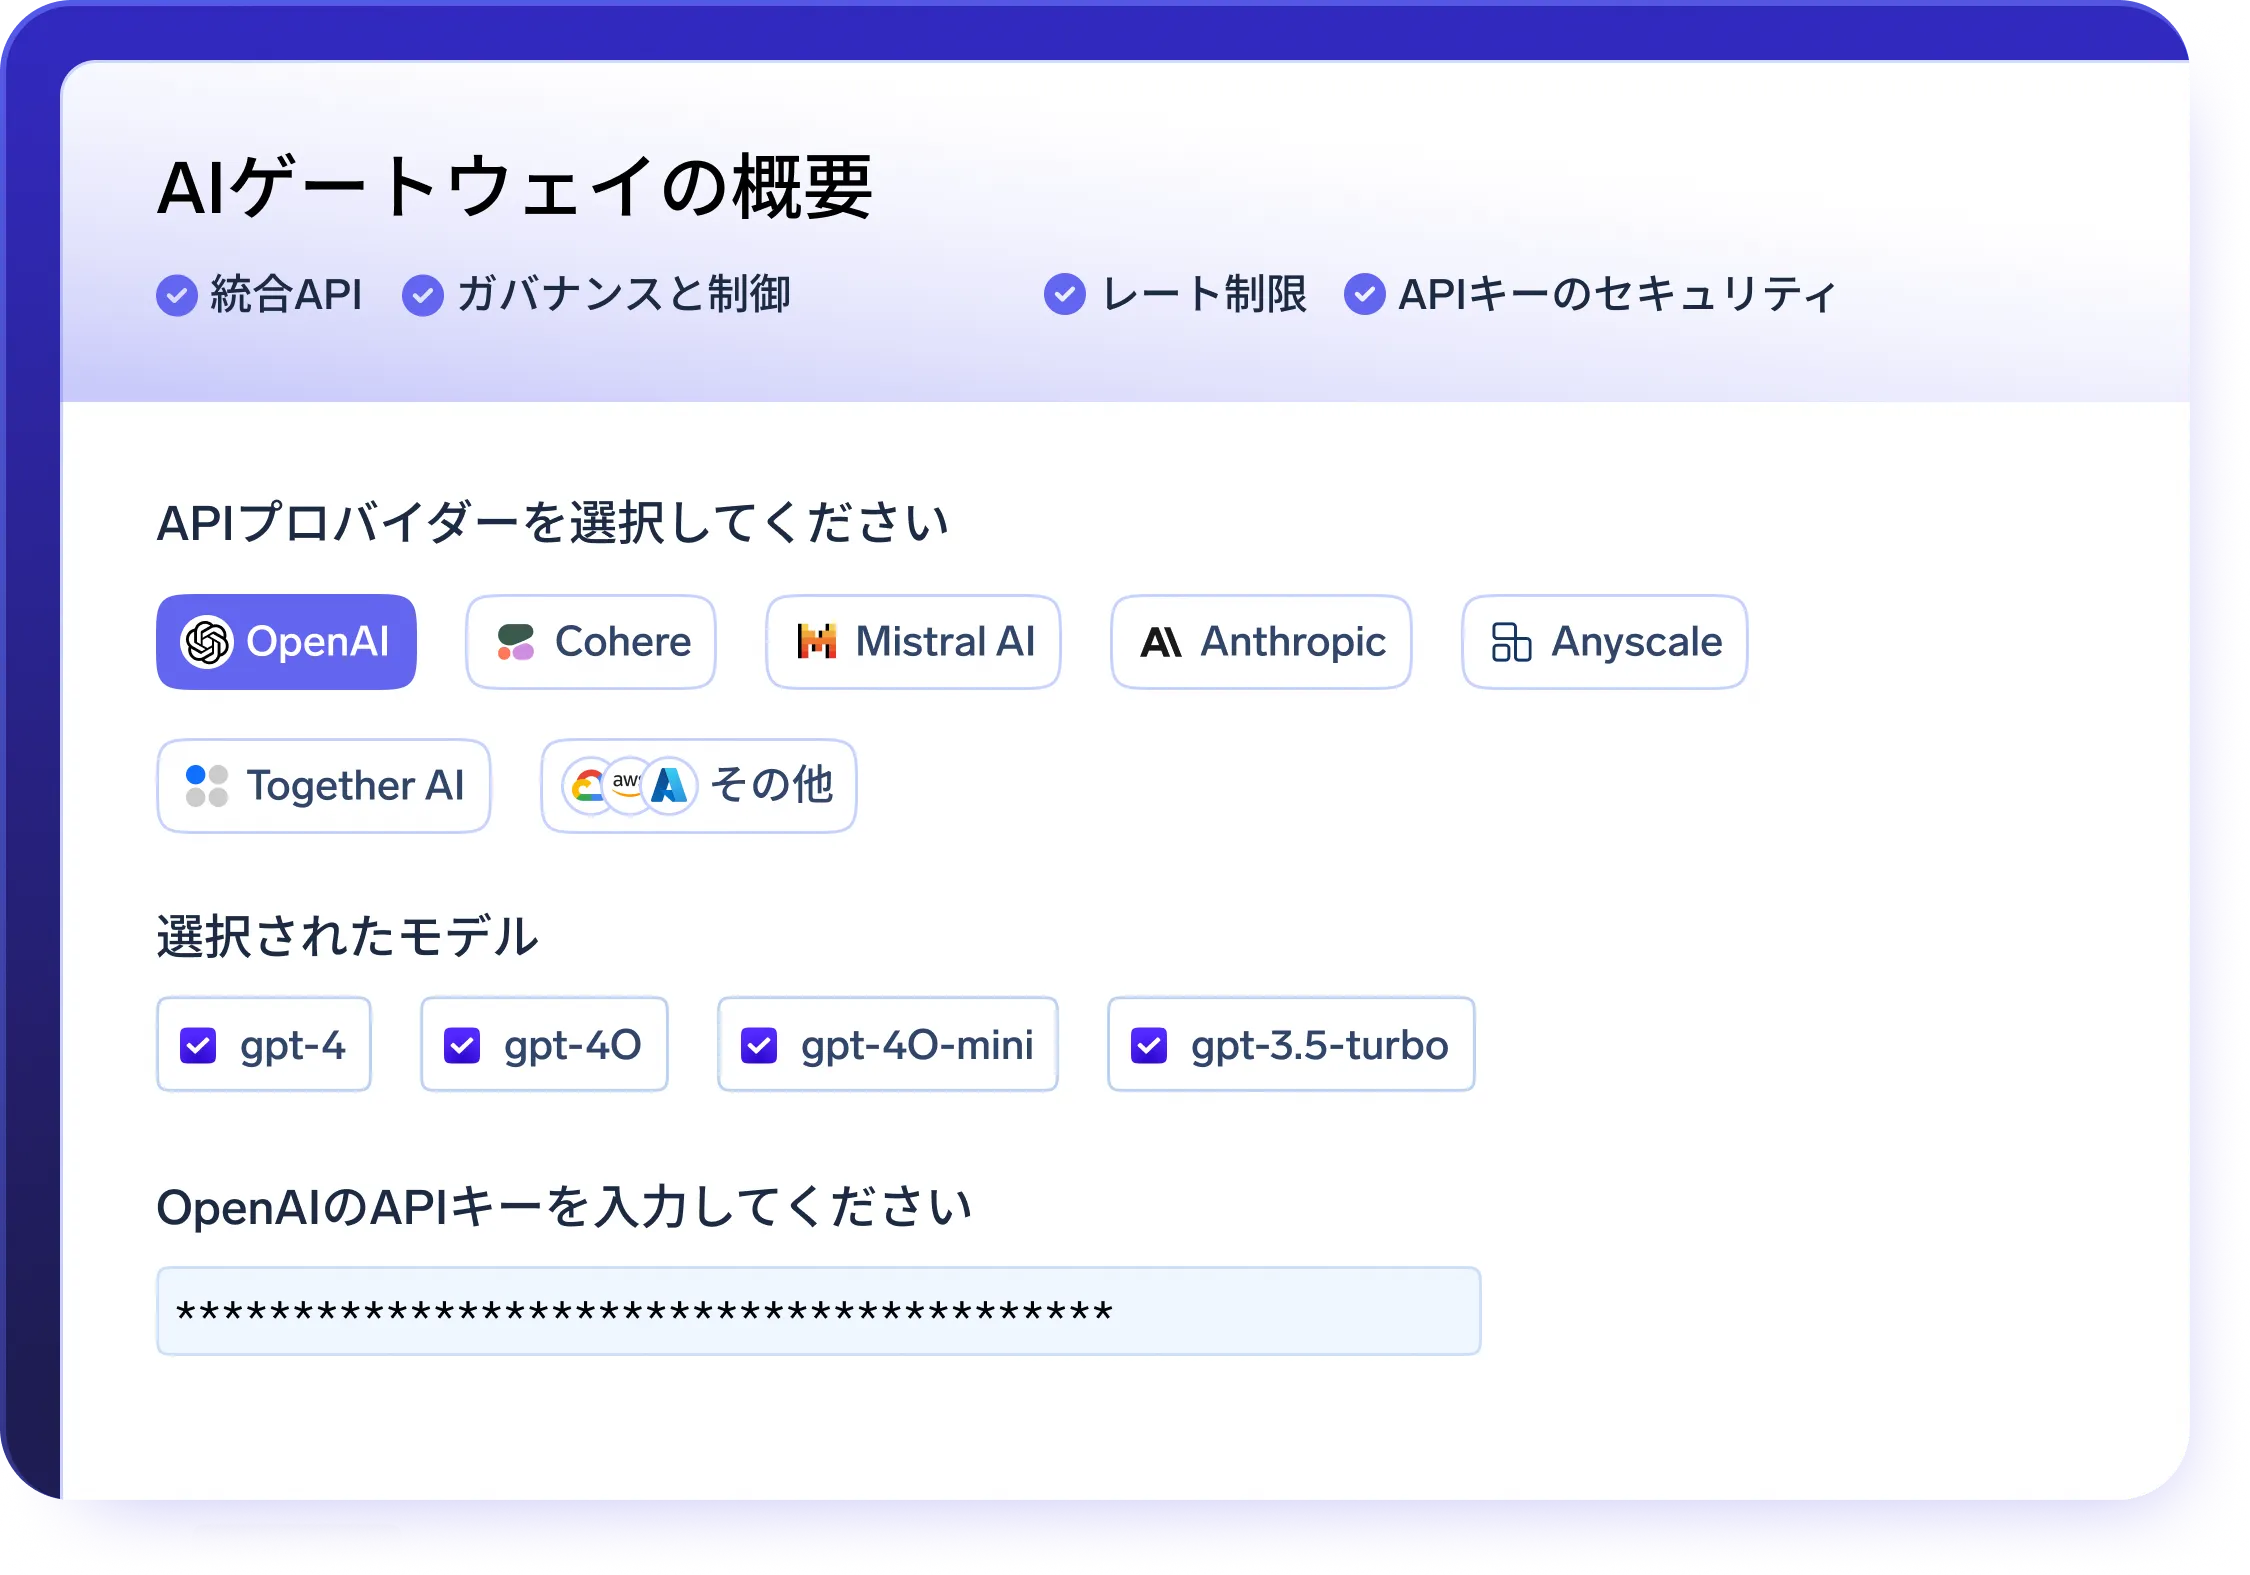Click the OpenAI logo icon
Viewport: 2250px width, 1575px height.
[x=207, y=642]
